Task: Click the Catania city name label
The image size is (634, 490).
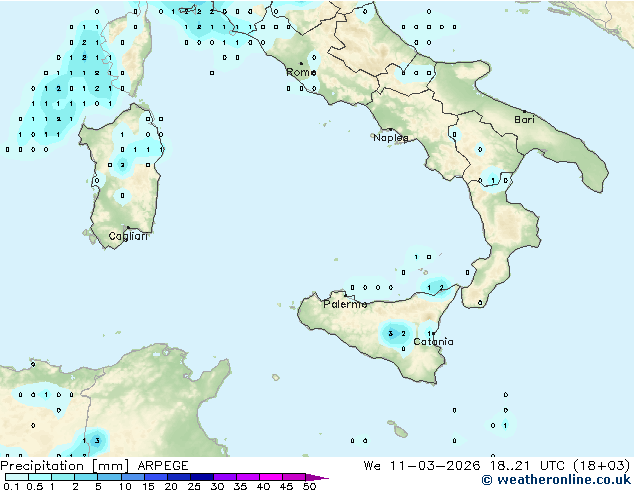Action: click(433, 342)
